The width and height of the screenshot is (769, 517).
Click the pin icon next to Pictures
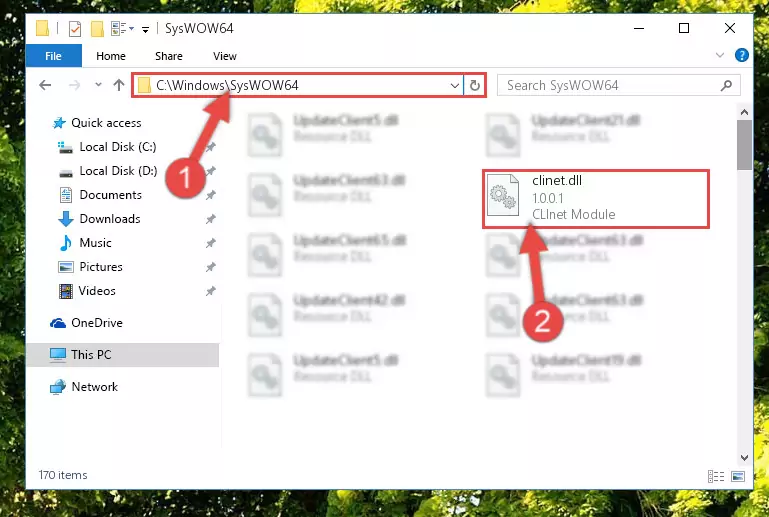tap(210, 267)
